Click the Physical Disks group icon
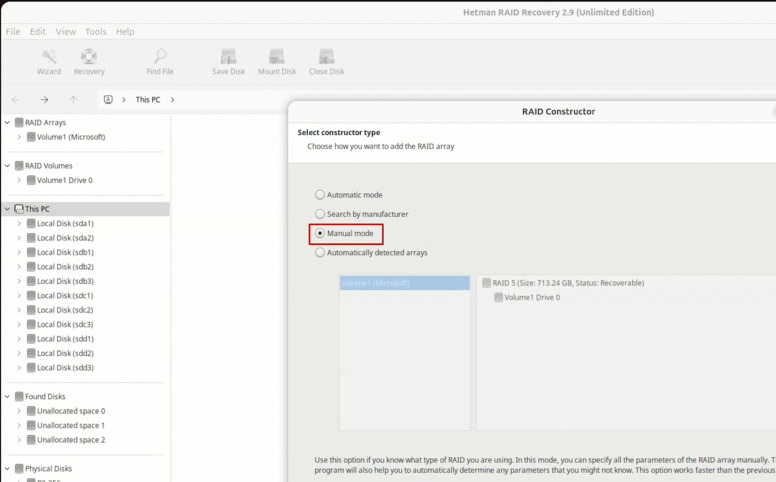776x482 pixels. coord(19,468)
